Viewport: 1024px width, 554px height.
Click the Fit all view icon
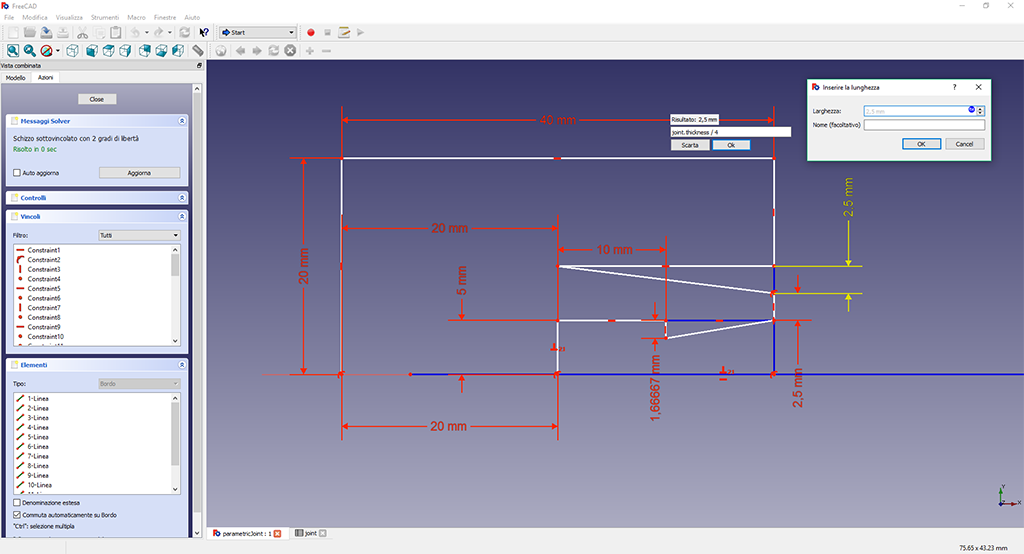click(12, 50)
